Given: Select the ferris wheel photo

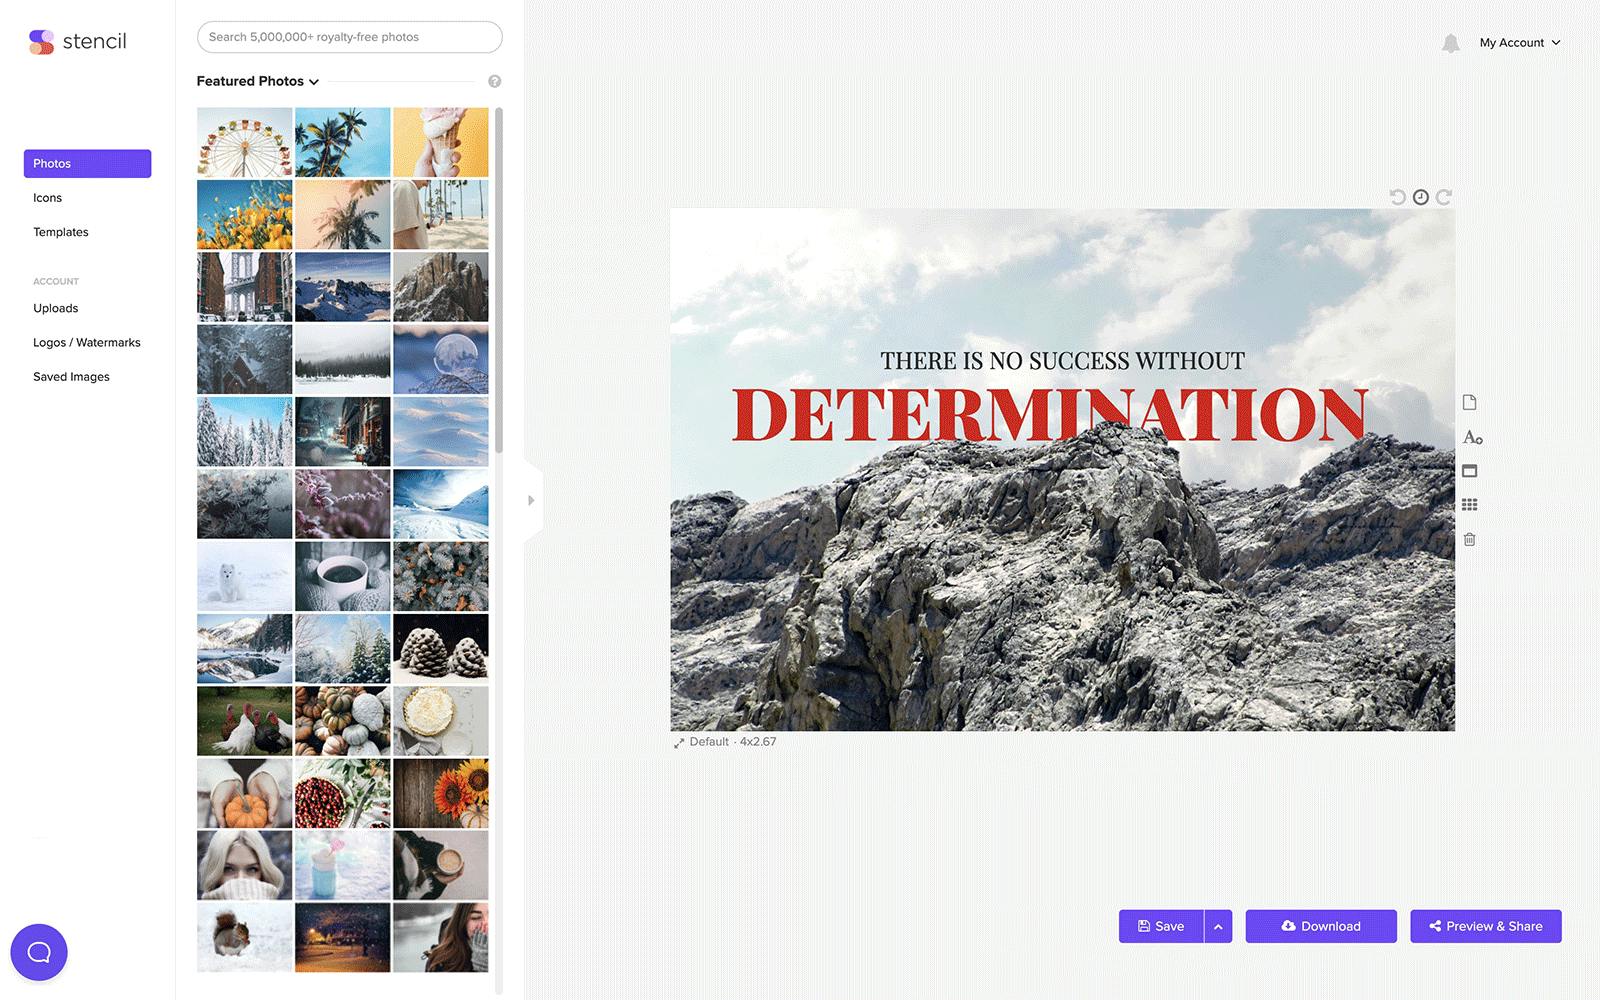Looking at the screenshot, I should (245, 142).
